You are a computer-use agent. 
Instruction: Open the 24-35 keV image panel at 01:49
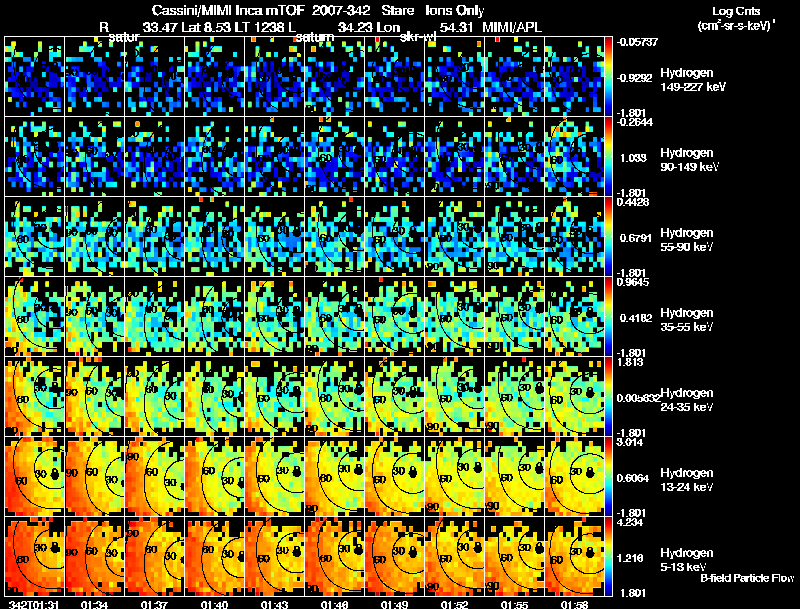(395, 396)
